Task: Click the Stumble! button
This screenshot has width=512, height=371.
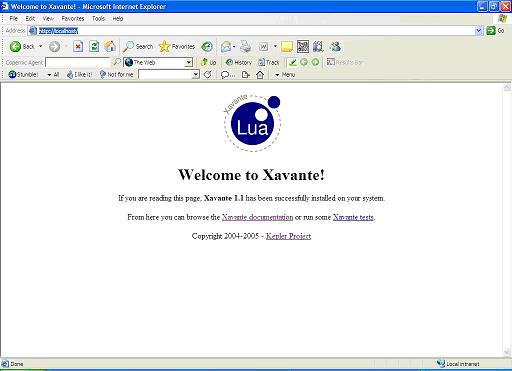Action: (x=23, y=75)
